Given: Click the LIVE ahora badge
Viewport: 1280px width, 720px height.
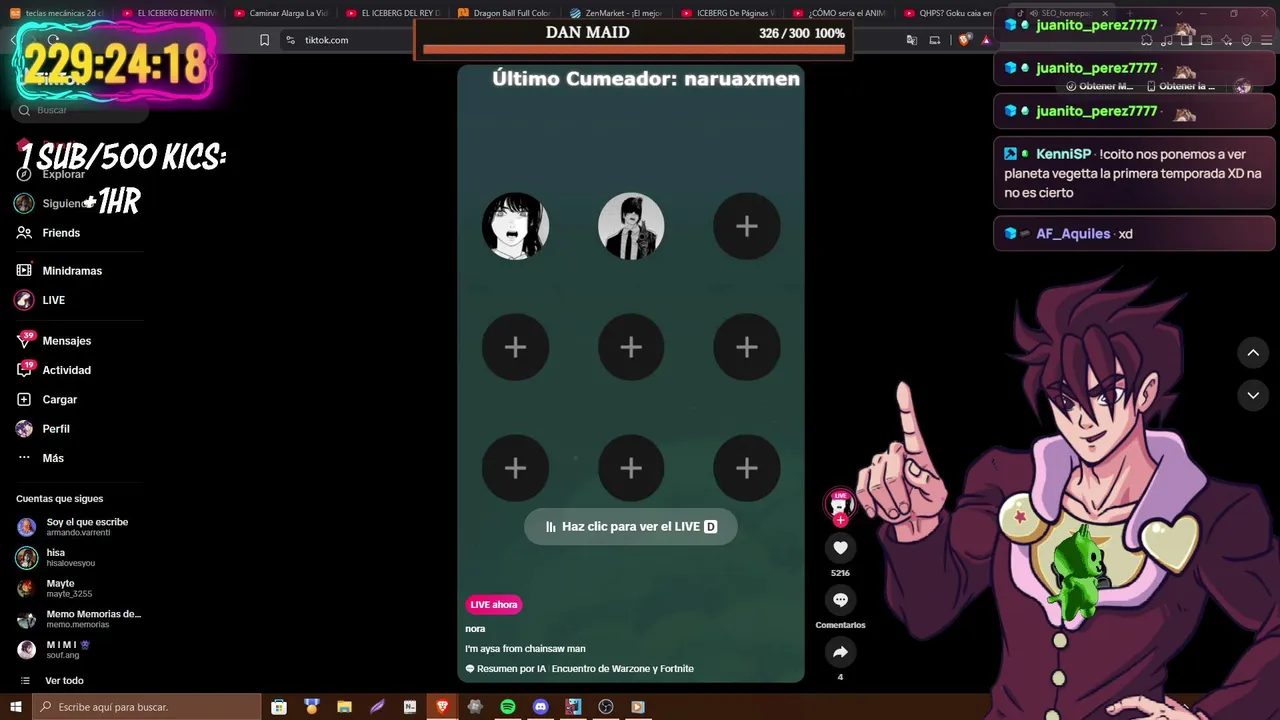Looking at the screenshot, I should click(x=494, y=605).
